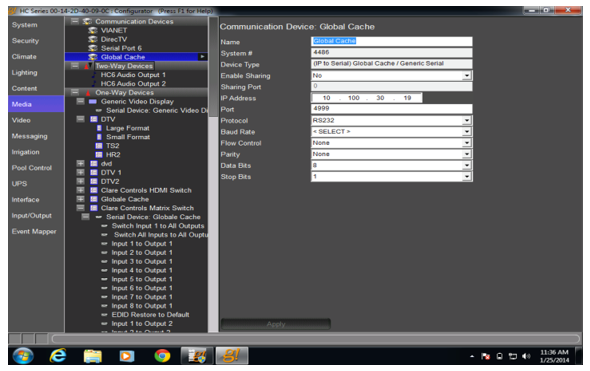Expand the Clare Controls HDMI Switch node
Image resolution: width=590 pixels, height=371 pixels.
pos(81,190)
